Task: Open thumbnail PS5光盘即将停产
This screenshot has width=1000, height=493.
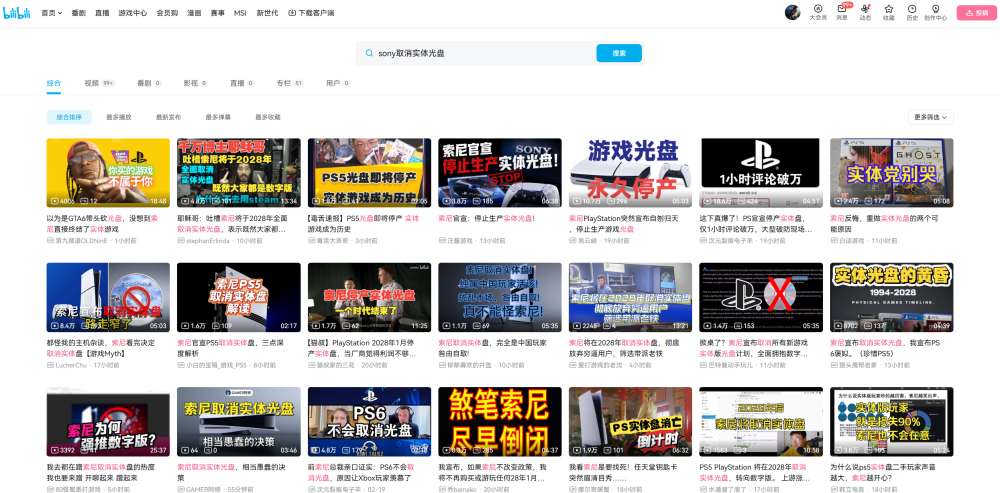Action: [x=369, y=173]
